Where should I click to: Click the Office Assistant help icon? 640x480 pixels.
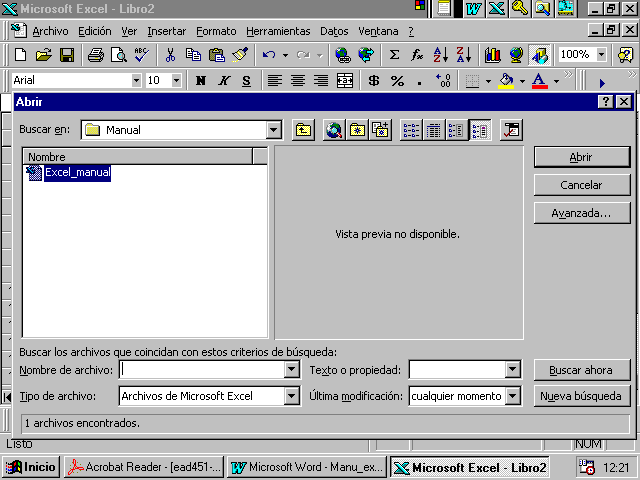pyautogui.click(x=626, y=54)
